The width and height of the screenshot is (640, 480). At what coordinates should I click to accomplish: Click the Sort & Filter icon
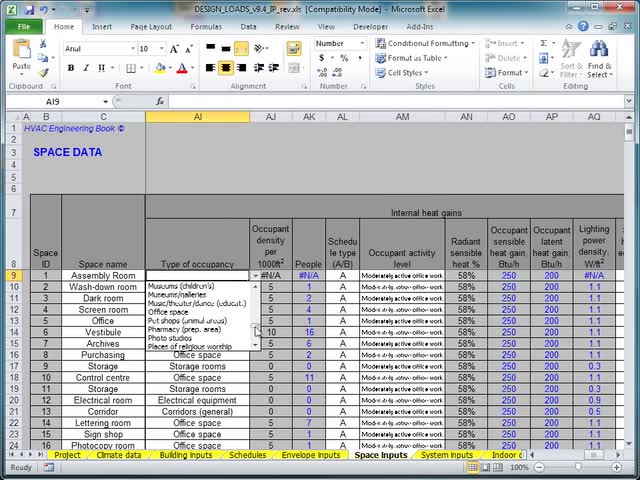coord(570,50)
